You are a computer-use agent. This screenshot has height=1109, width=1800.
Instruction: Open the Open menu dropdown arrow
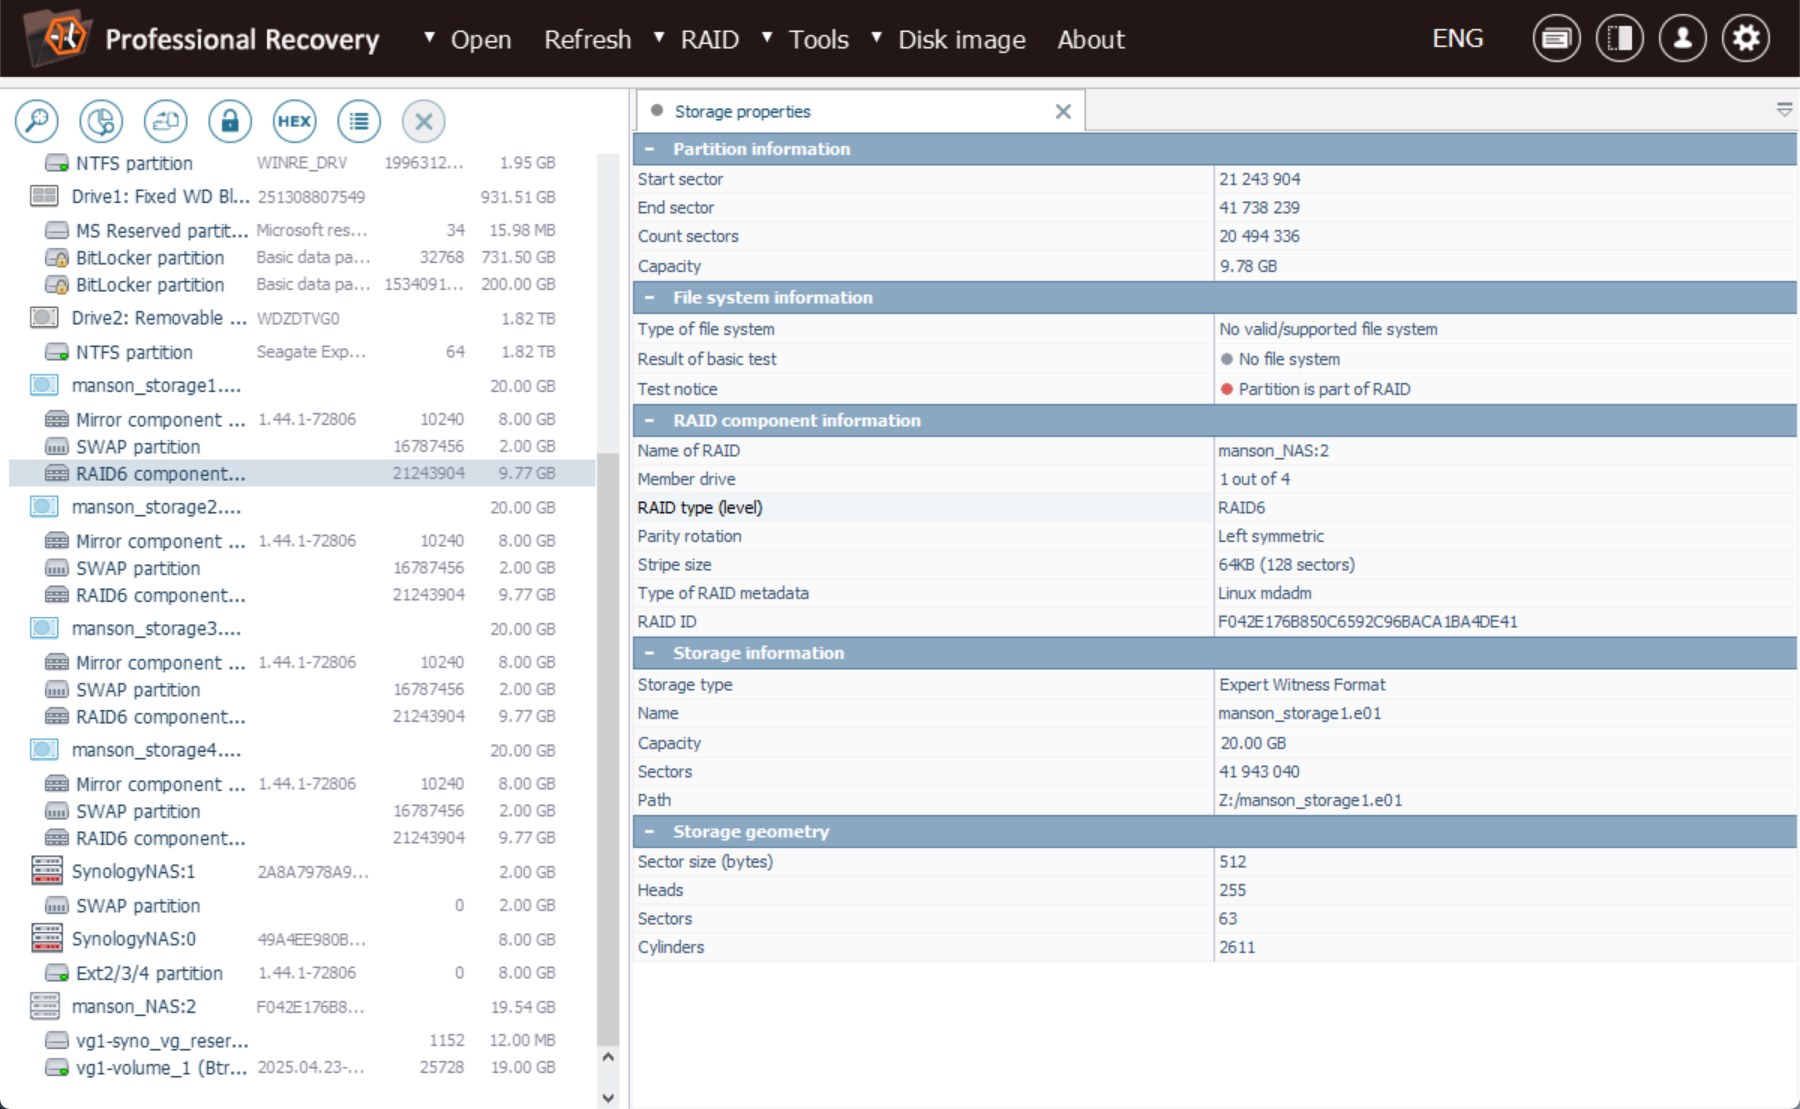(x=429, y=37)
